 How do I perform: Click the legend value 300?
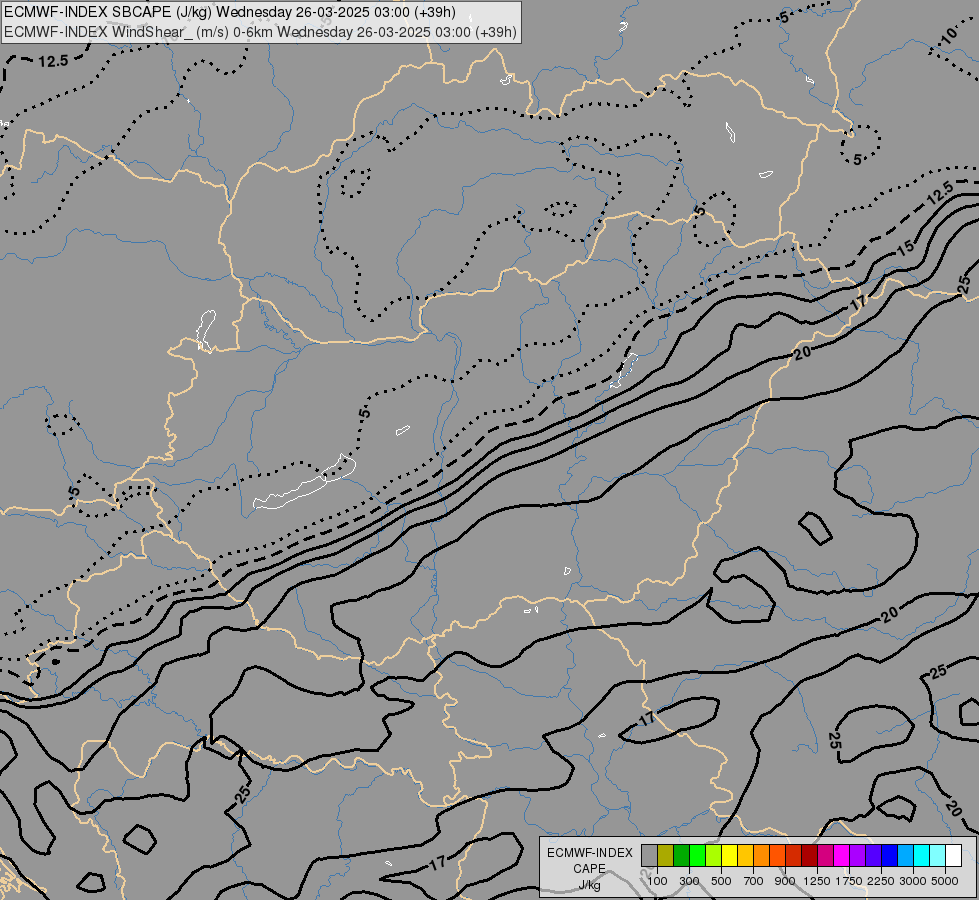(x=689, y=881)
